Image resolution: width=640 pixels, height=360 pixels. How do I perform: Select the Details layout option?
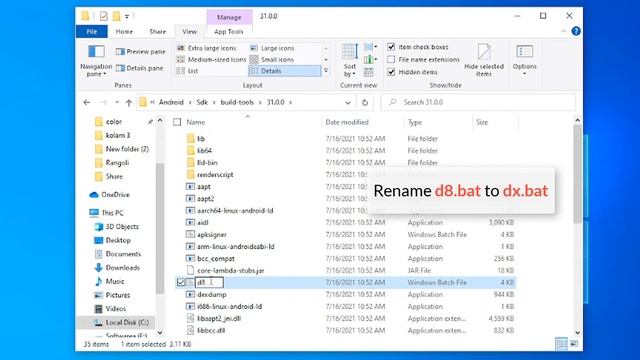[284, 71]
